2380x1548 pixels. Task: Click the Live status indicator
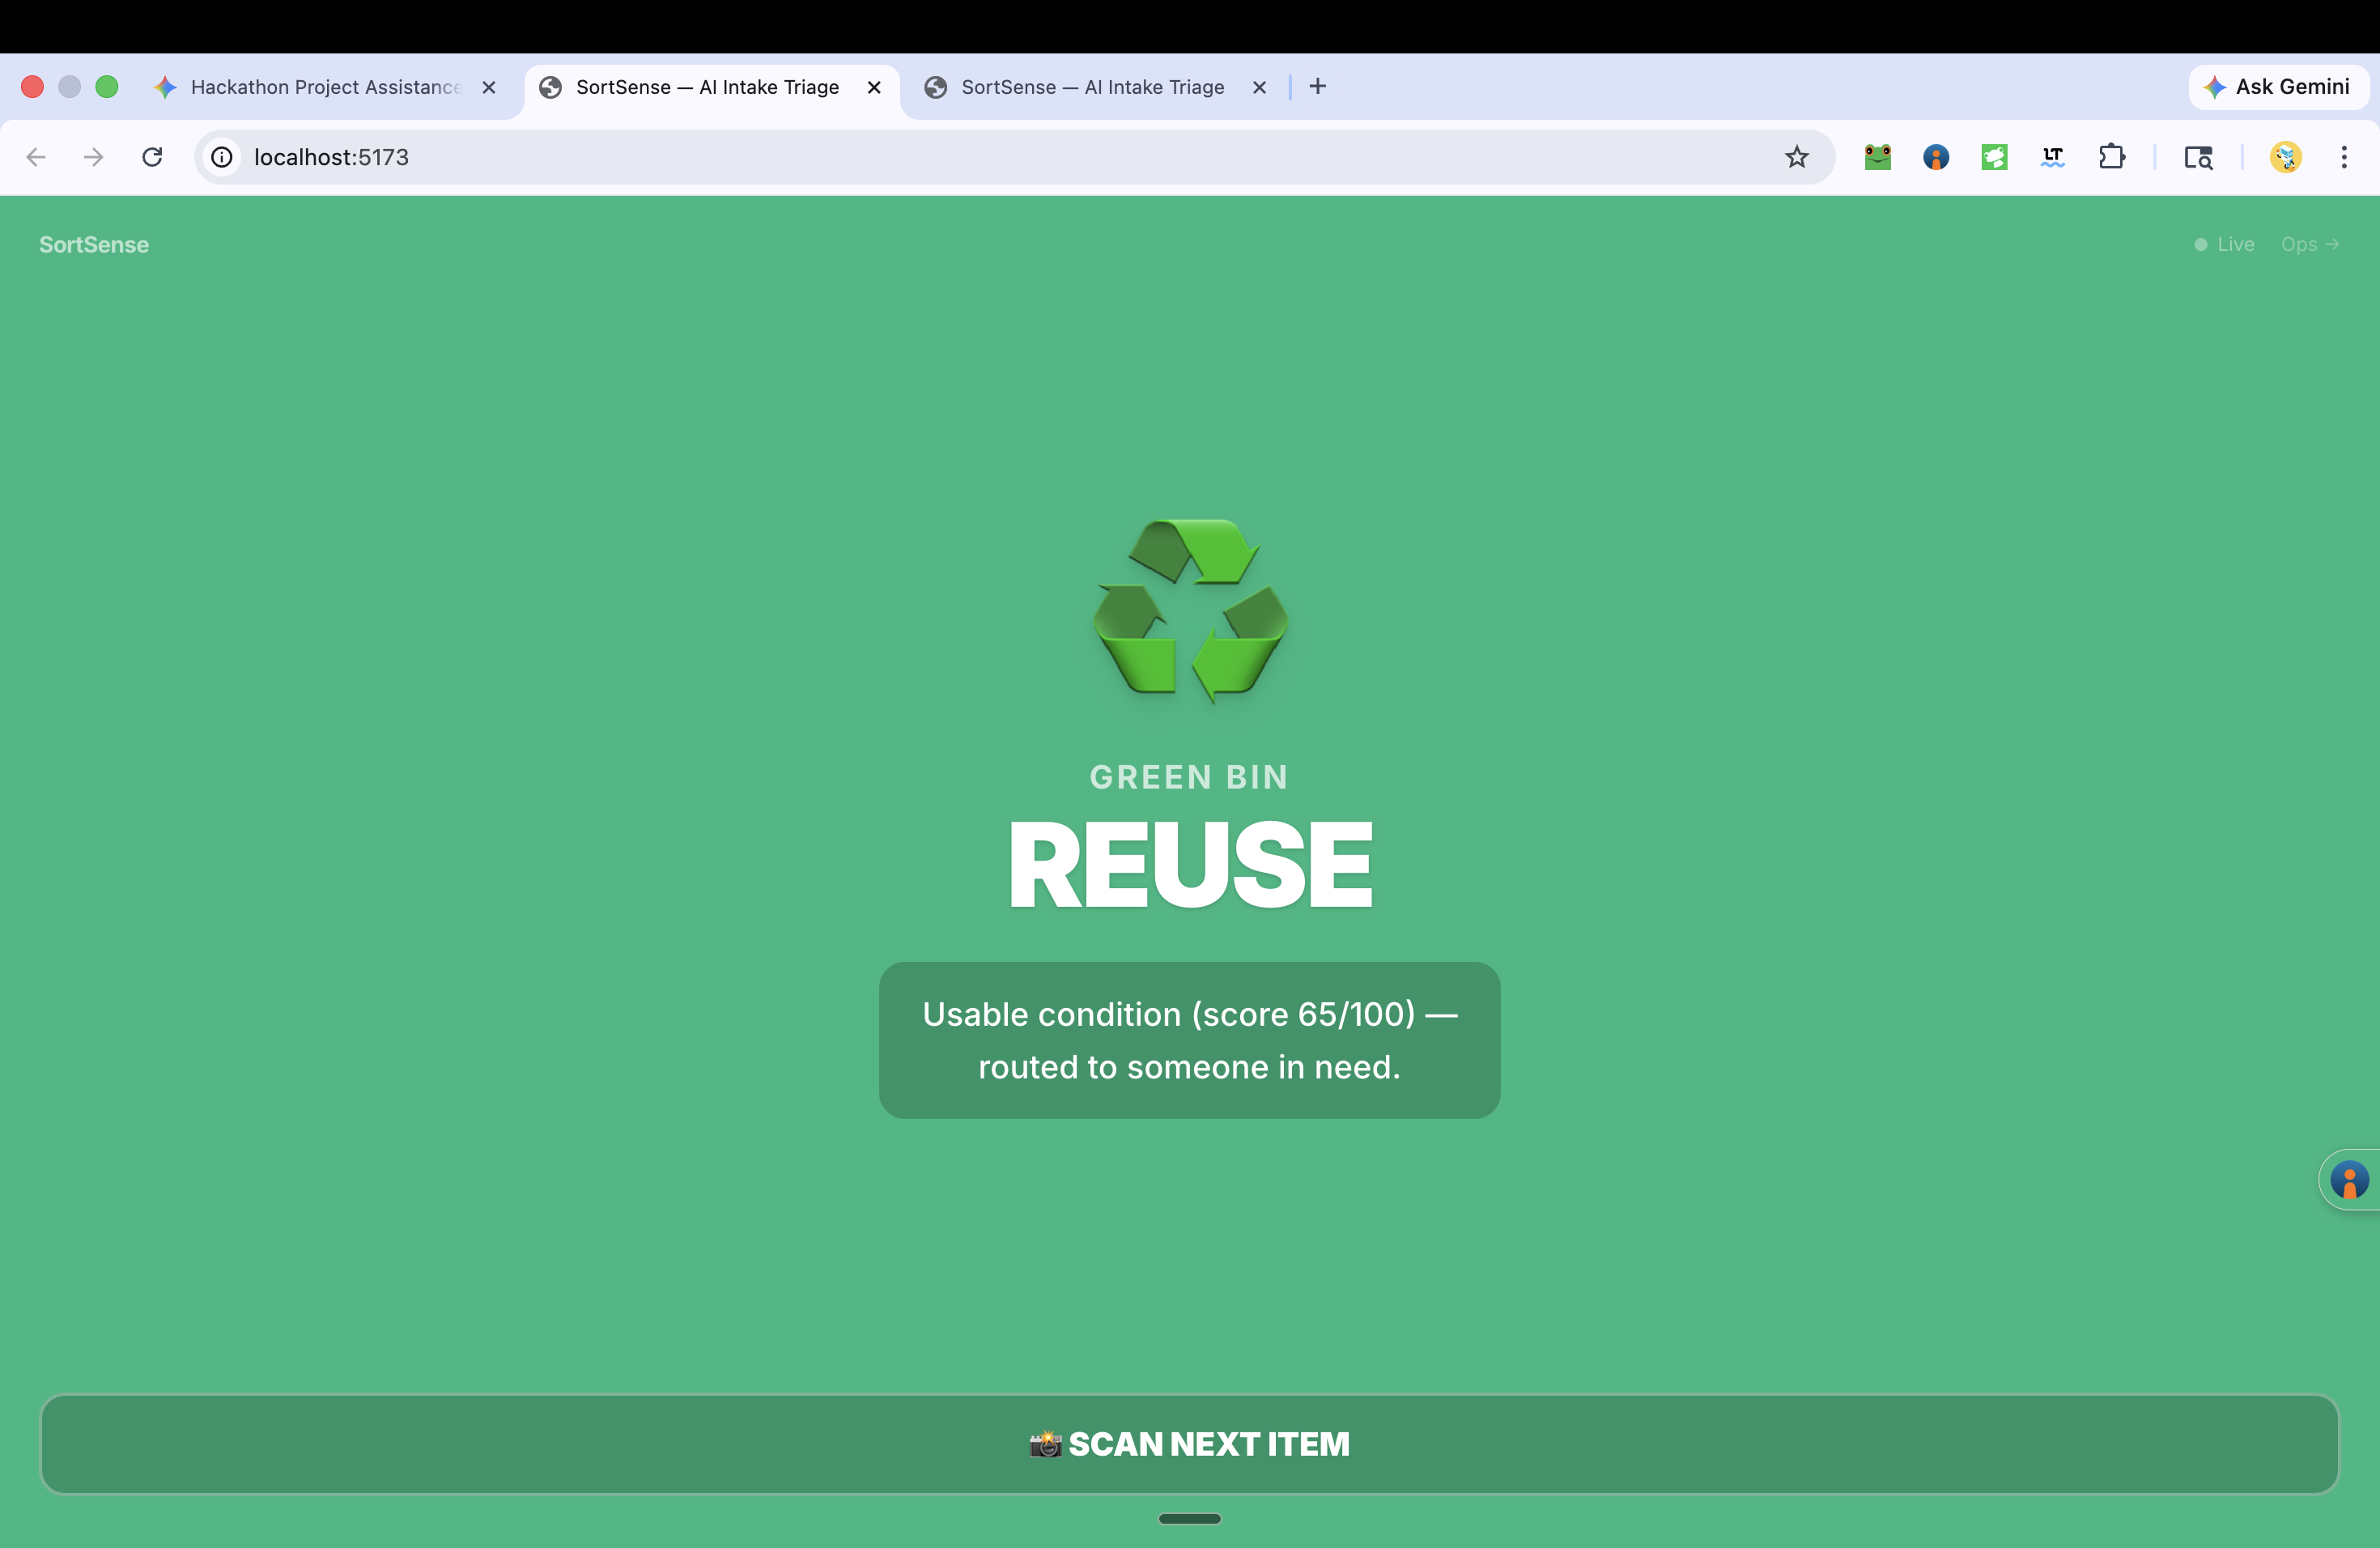(x=2225, y=244)
